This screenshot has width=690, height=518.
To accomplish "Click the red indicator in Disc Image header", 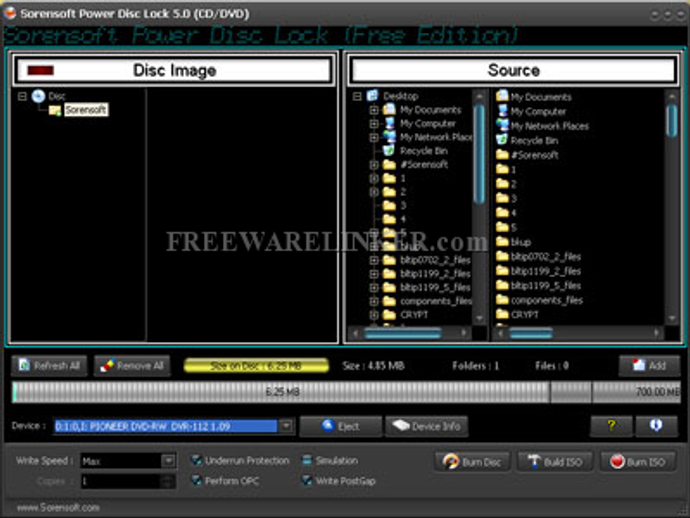I will tap(40, 70).
